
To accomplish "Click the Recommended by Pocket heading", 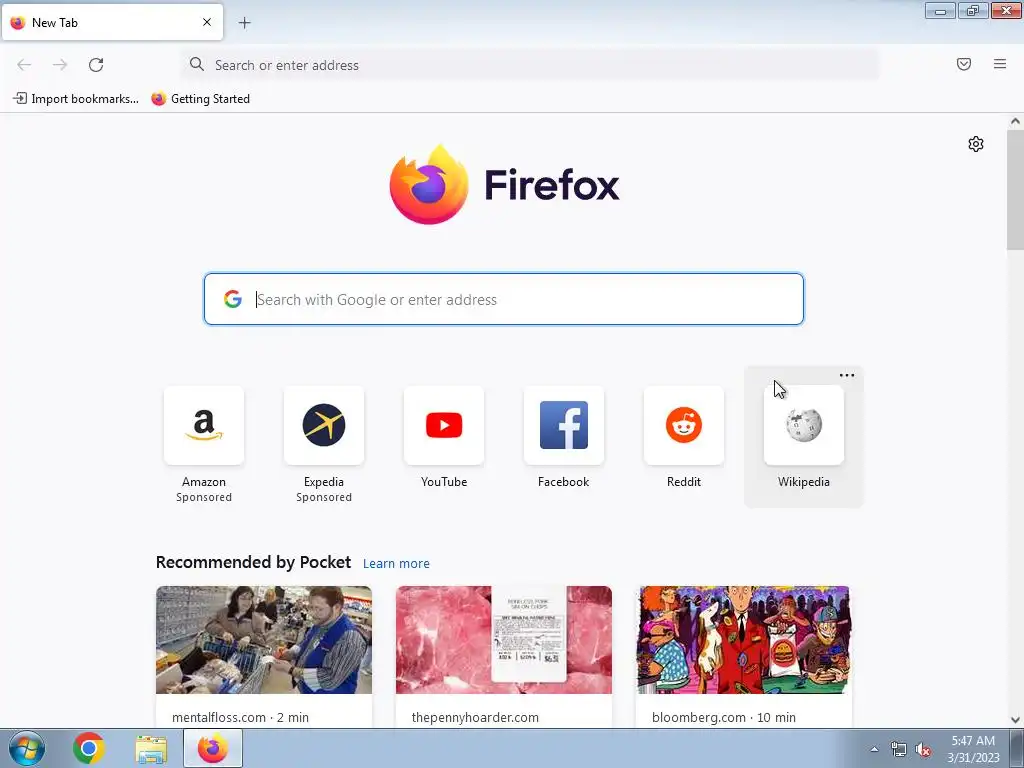I will click(253, 562).
